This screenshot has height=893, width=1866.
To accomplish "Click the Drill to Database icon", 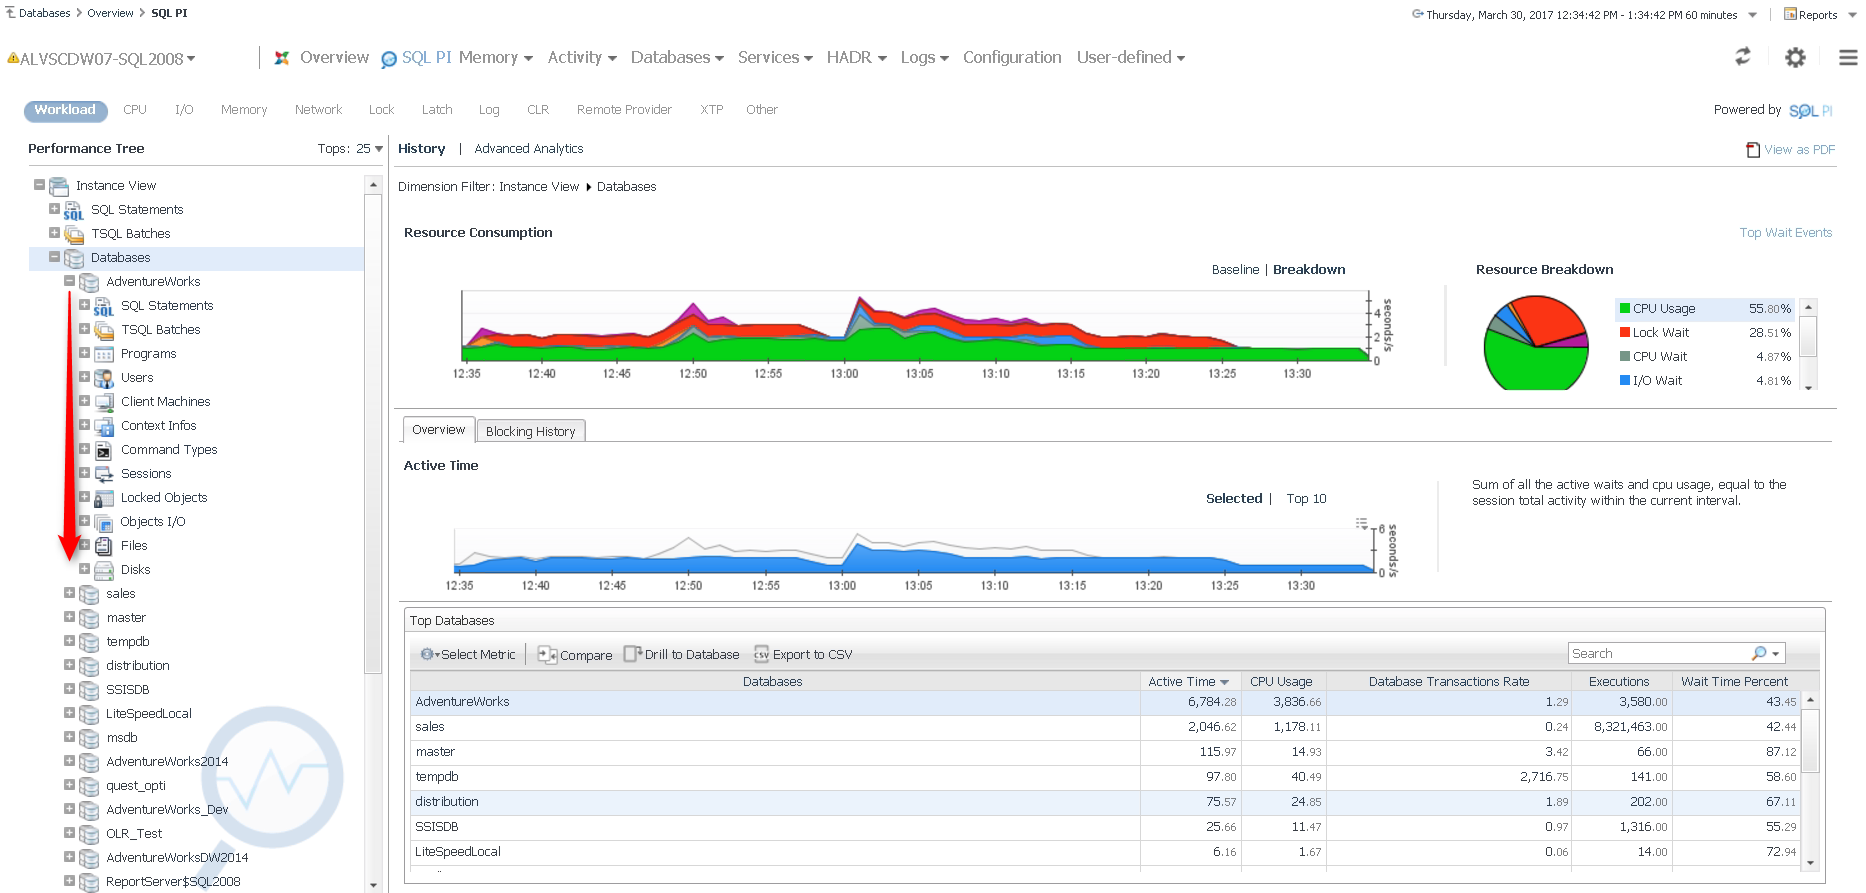I will [632, 654].
